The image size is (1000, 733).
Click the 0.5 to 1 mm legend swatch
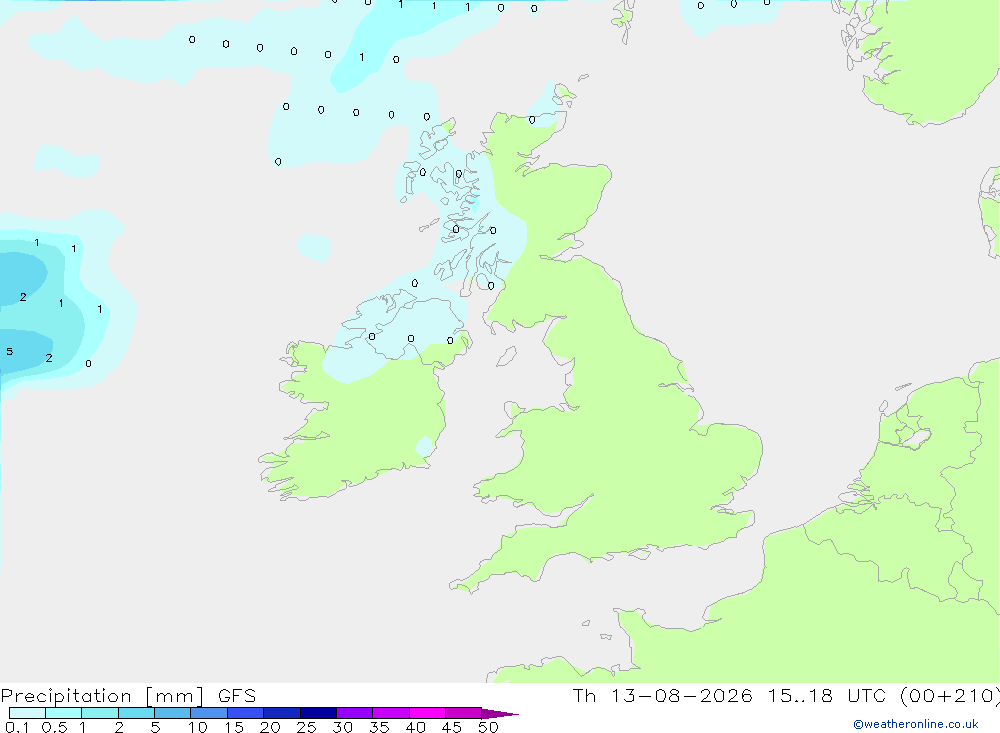64,713
